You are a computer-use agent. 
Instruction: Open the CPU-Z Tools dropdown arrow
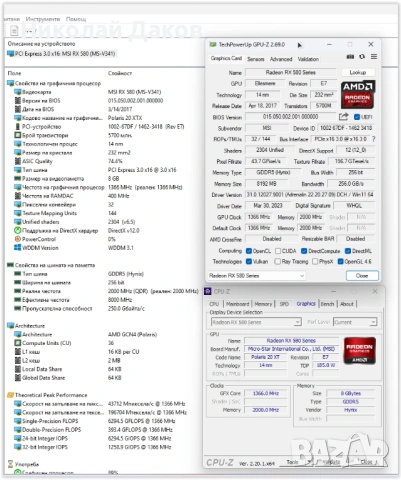point(309,462)
